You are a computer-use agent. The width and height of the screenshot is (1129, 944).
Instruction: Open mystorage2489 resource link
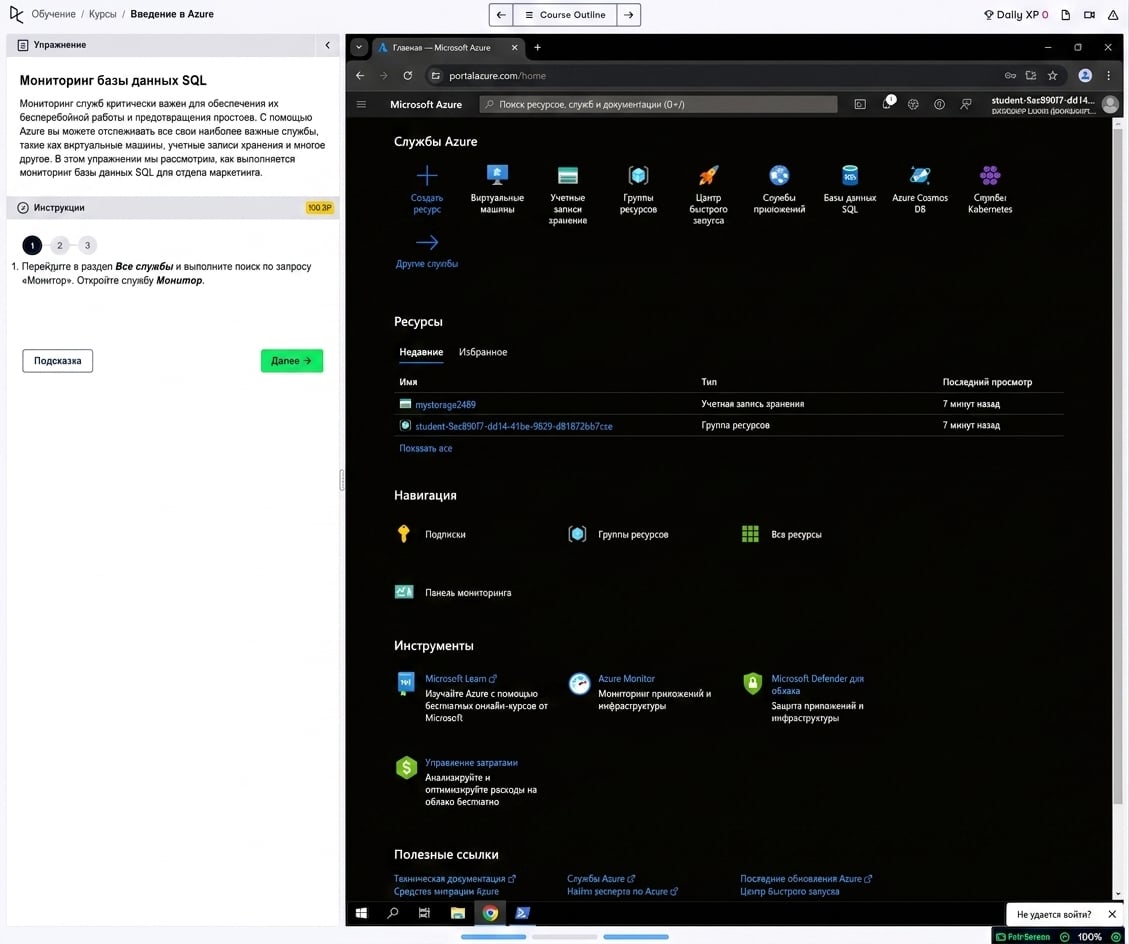(x=445, y=405)
